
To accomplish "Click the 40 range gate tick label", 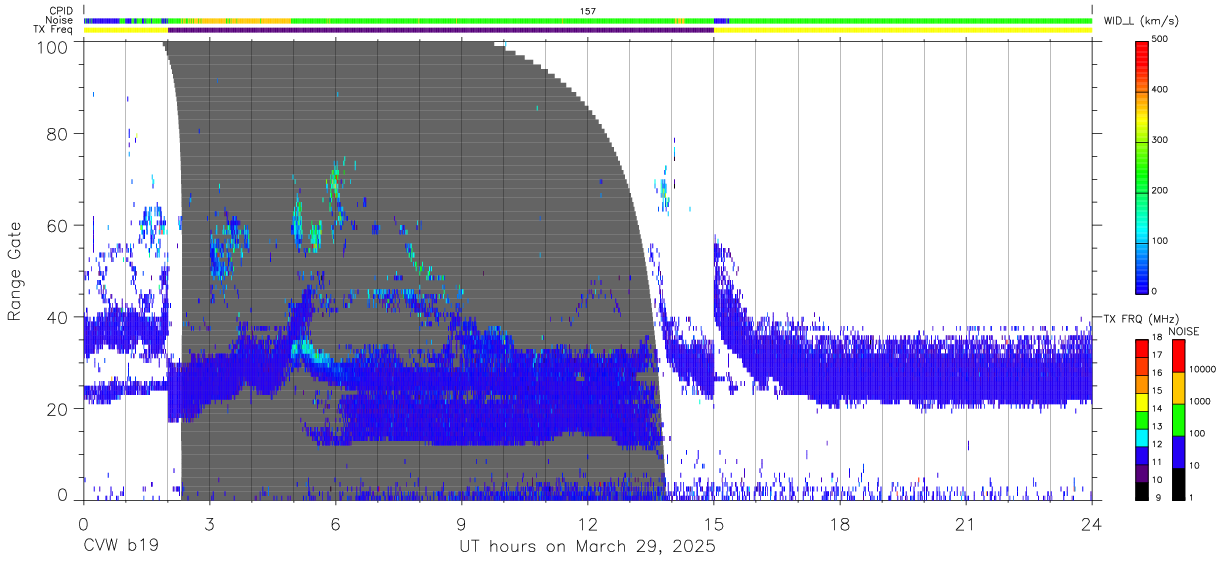I will (58, 317).
